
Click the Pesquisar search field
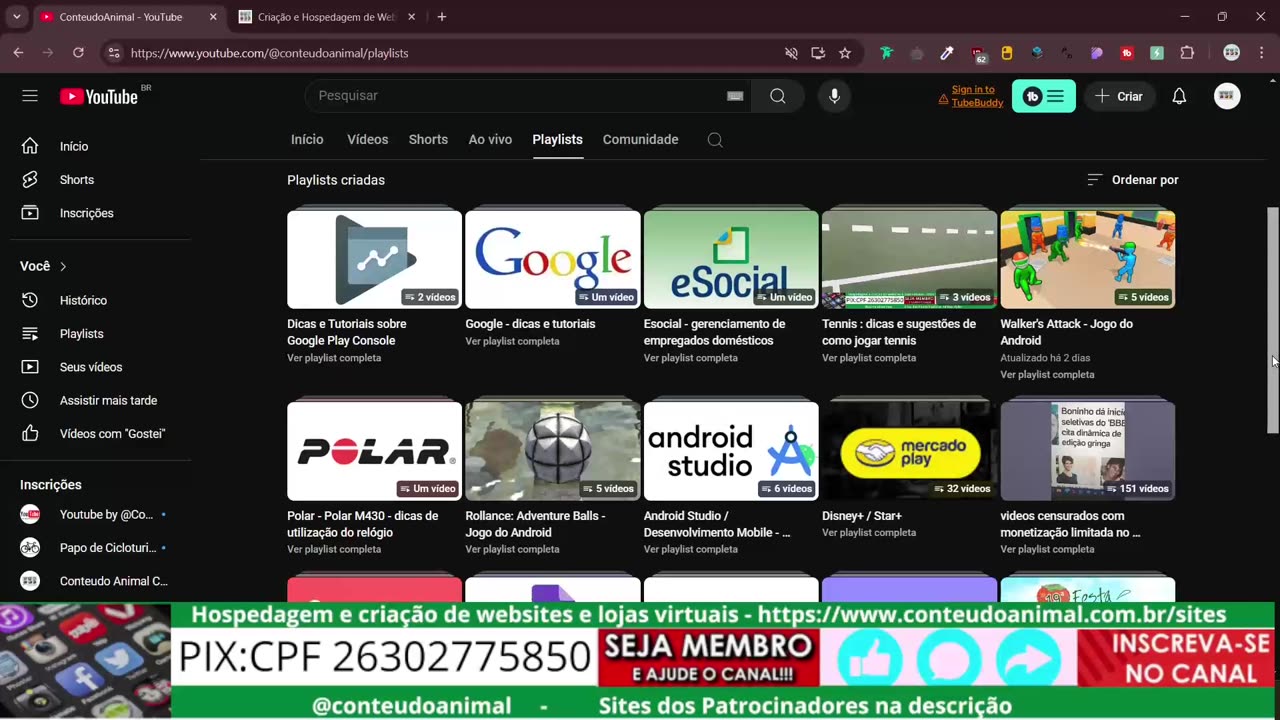click(x=515, y=96)
